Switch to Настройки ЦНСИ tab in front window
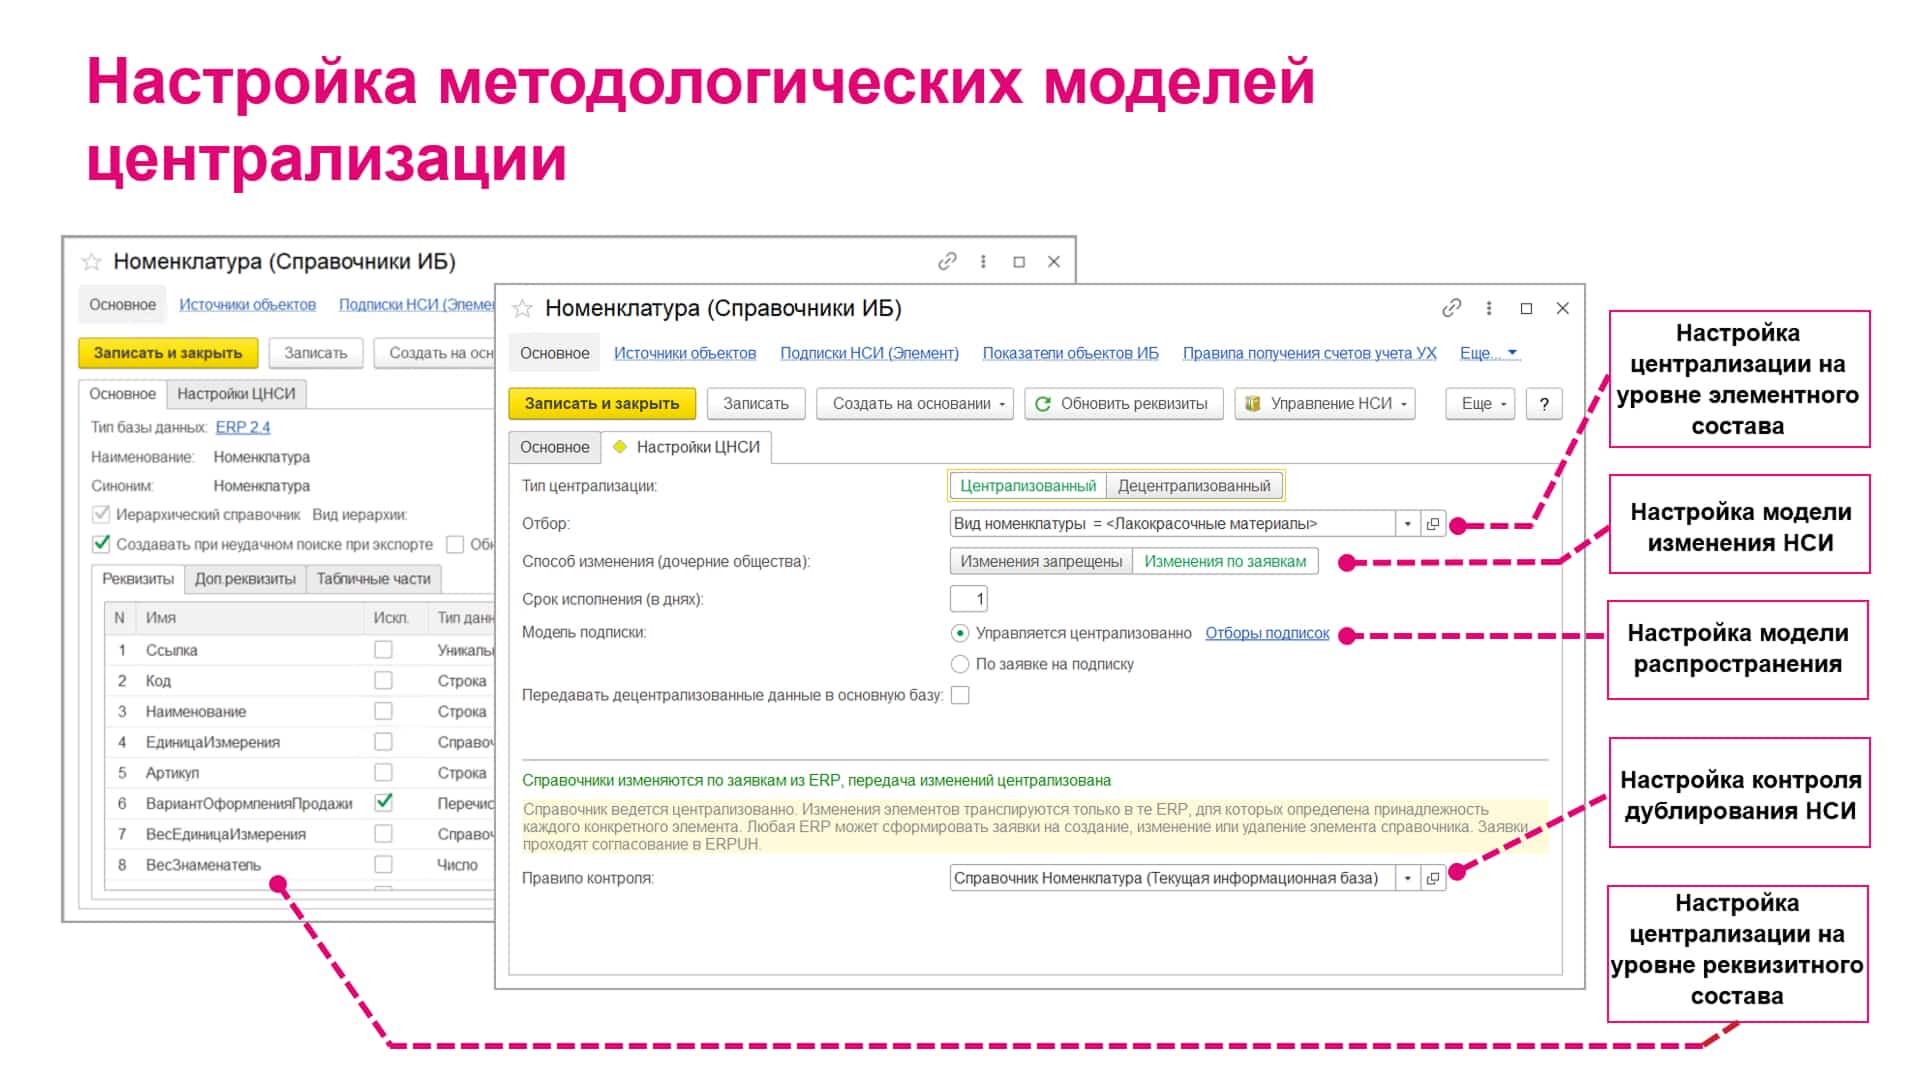The height and width of the screenshot is (1080, 1919). tap(687, 447)
